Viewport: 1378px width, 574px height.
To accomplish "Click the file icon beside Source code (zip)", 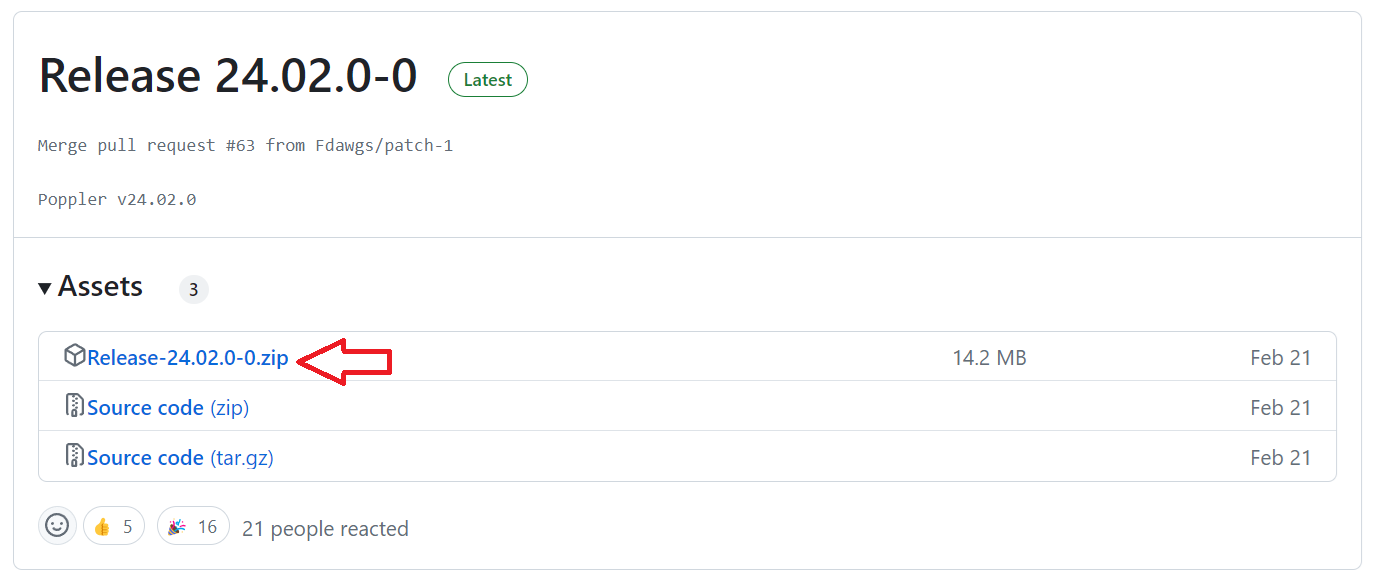I will (74, 406).
